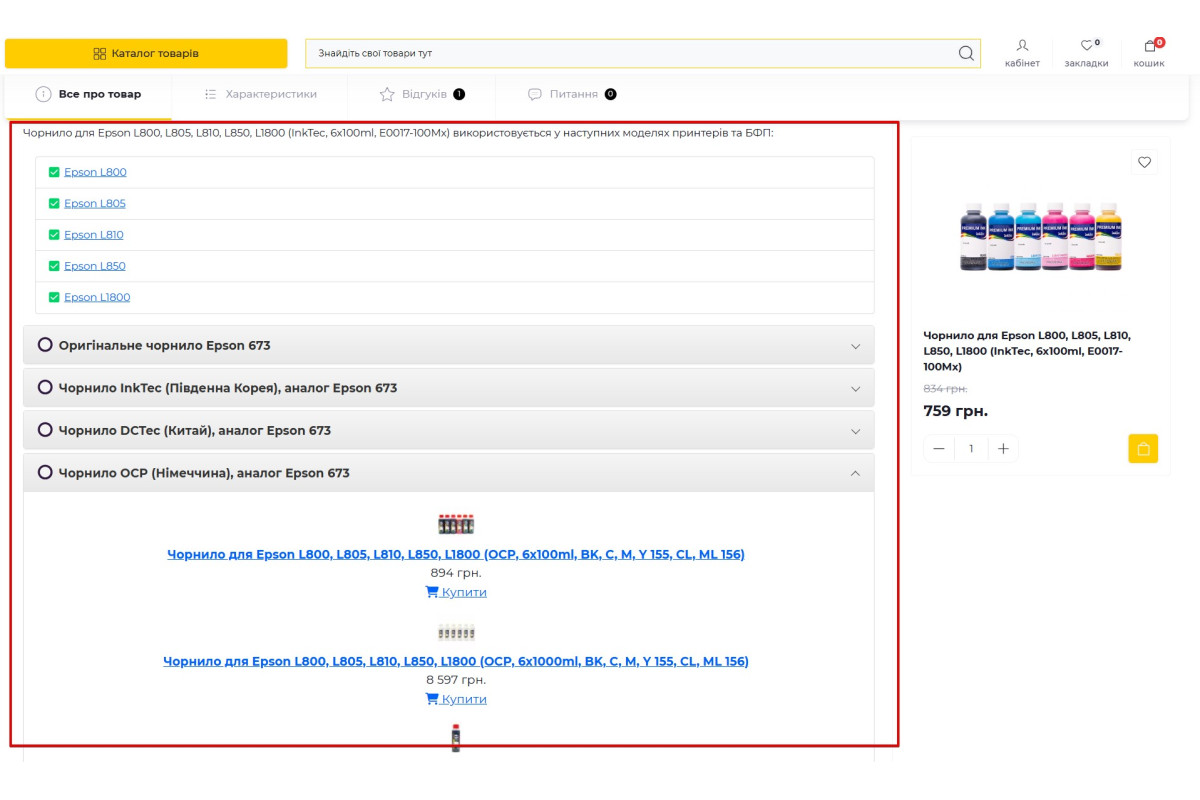Click the Питання counter badge
The height and width of the screenshot is (800, 1200).
point(610,94)
